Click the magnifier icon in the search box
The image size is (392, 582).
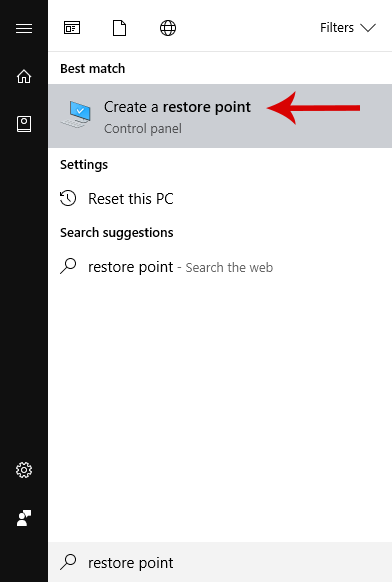tap(68, 562)
